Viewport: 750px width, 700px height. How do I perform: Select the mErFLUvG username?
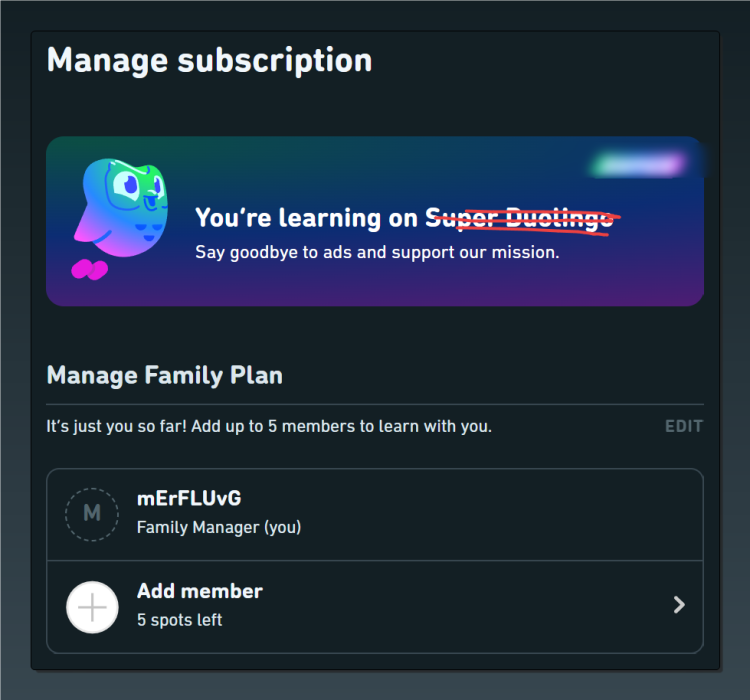(x=189, y=499)
